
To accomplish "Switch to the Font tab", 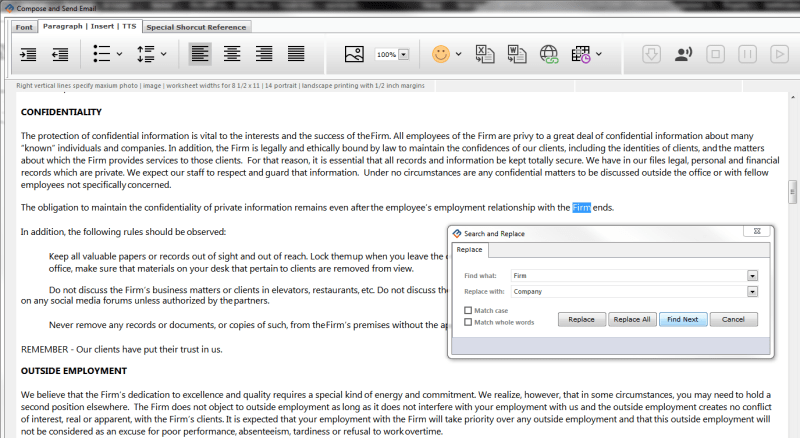I will tap(24, 27).
